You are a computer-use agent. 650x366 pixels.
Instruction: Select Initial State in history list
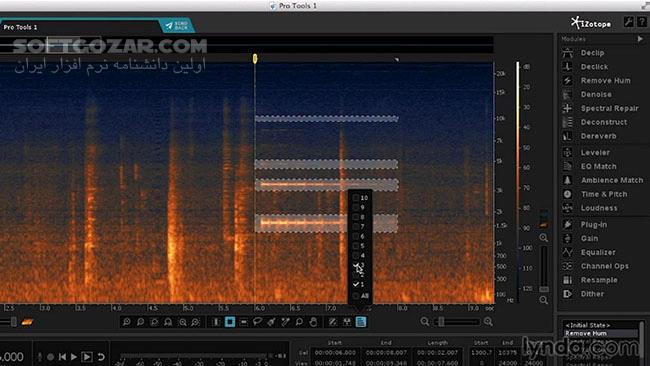588,325
